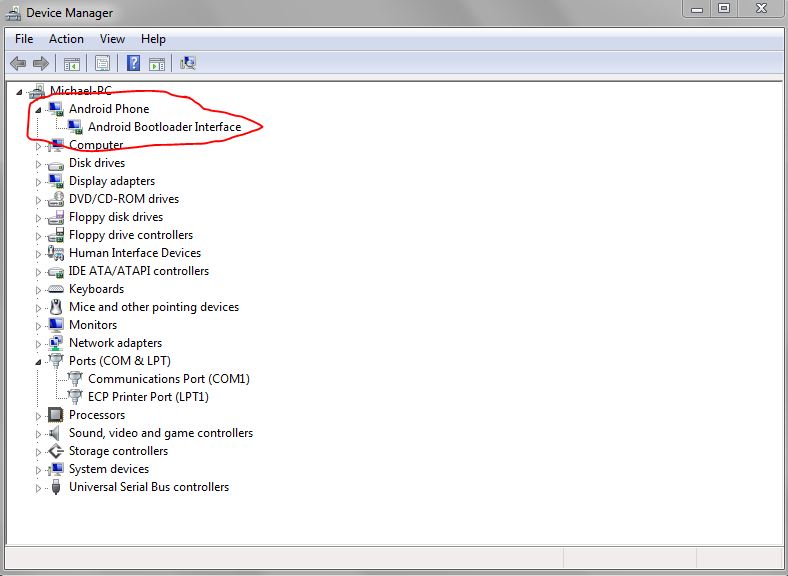Click the Communications Port (COM1) icon

pos(75,378)
